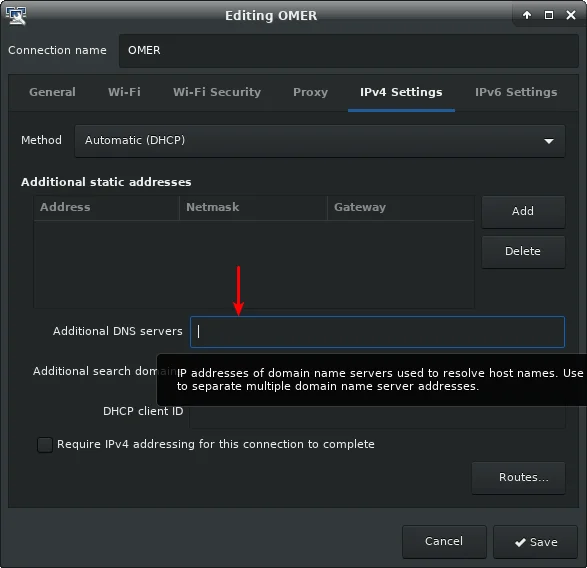Click the Netmask column header
Screen dimensions: 587x568
coord(253,207)
